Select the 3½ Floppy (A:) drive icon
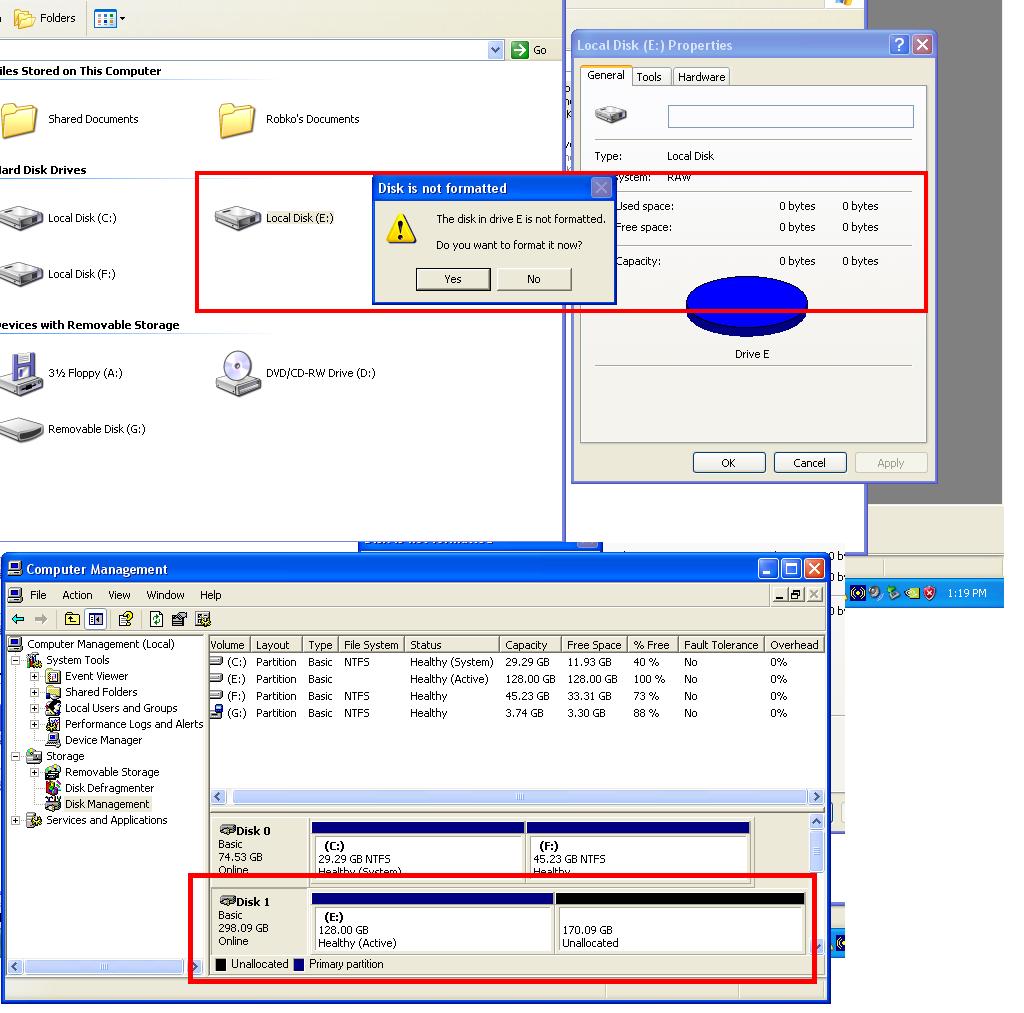 (21, 373)
